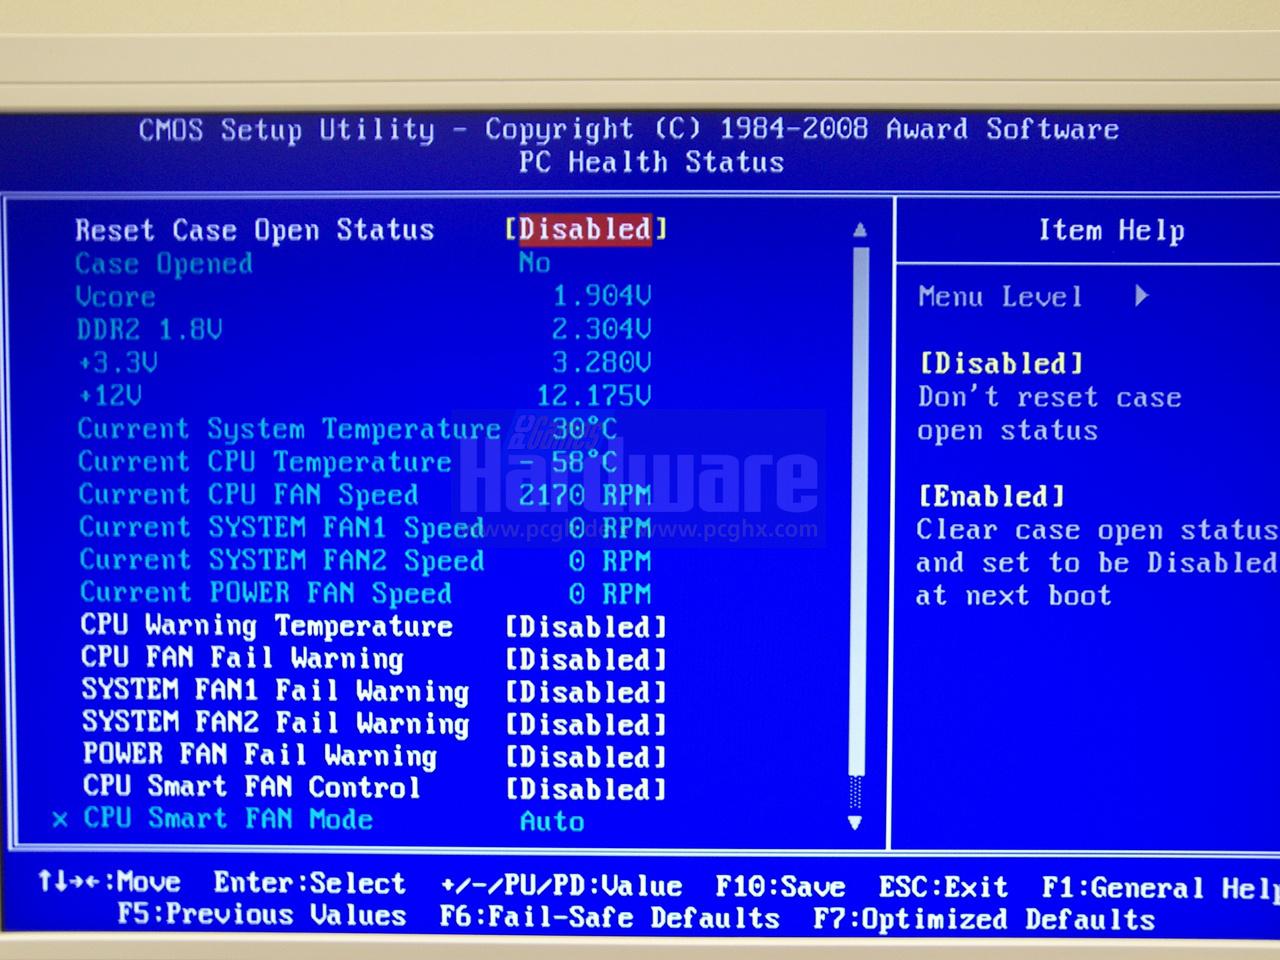Click F5:Previous Values hint

pyautogui.click(x=262, y=915)
